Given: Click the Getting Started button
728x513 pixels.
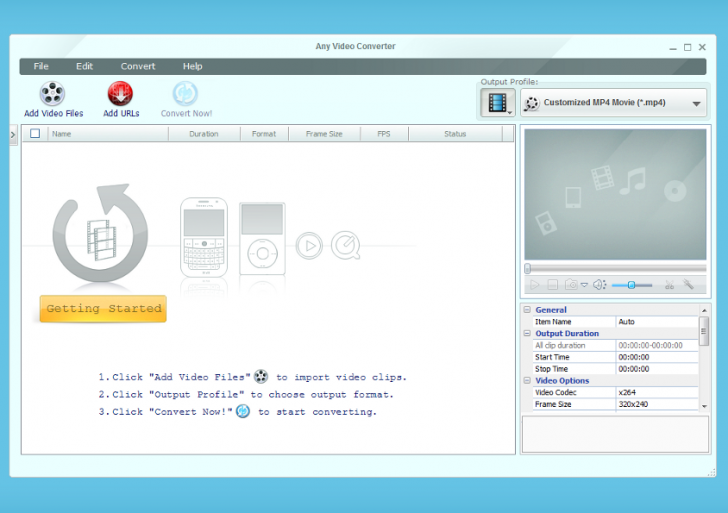Looking at the screenshot, I should pyautogui.click(x=103, y=309).
